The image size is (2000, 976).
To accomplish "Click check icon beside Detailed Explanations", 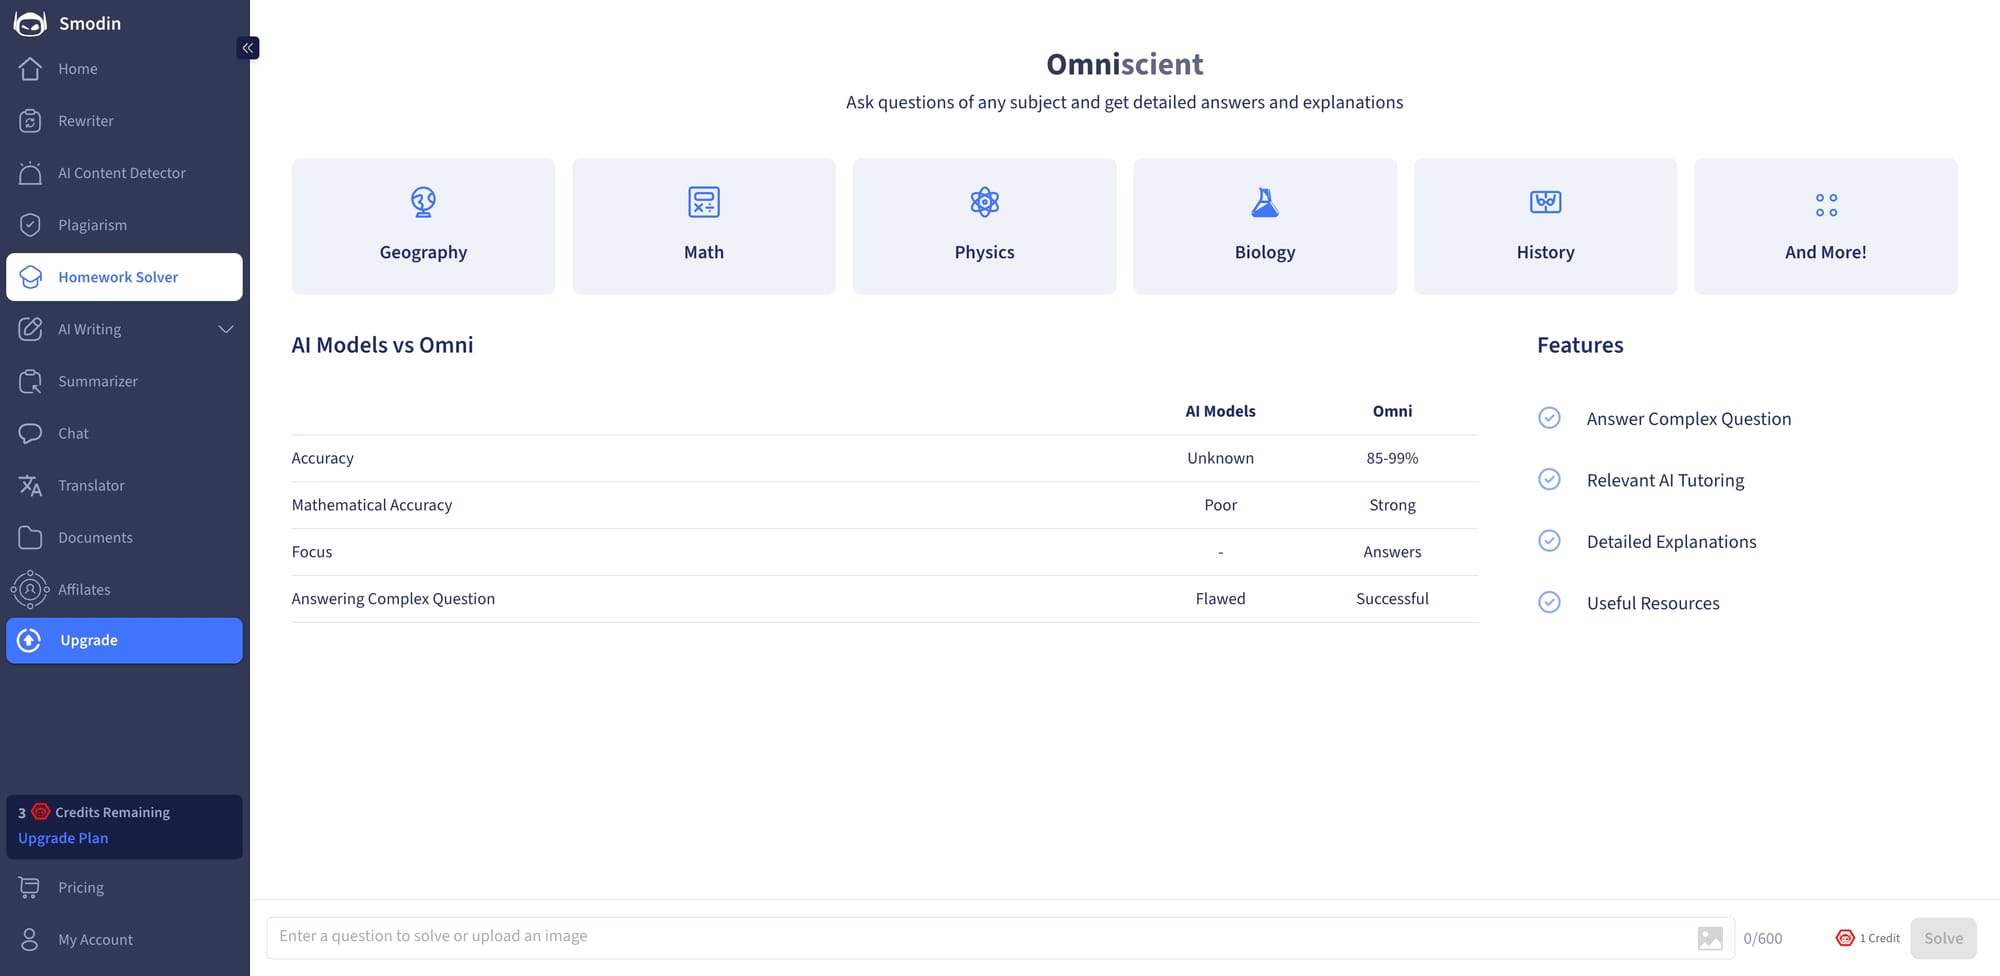I will [x=1549, y=541].
